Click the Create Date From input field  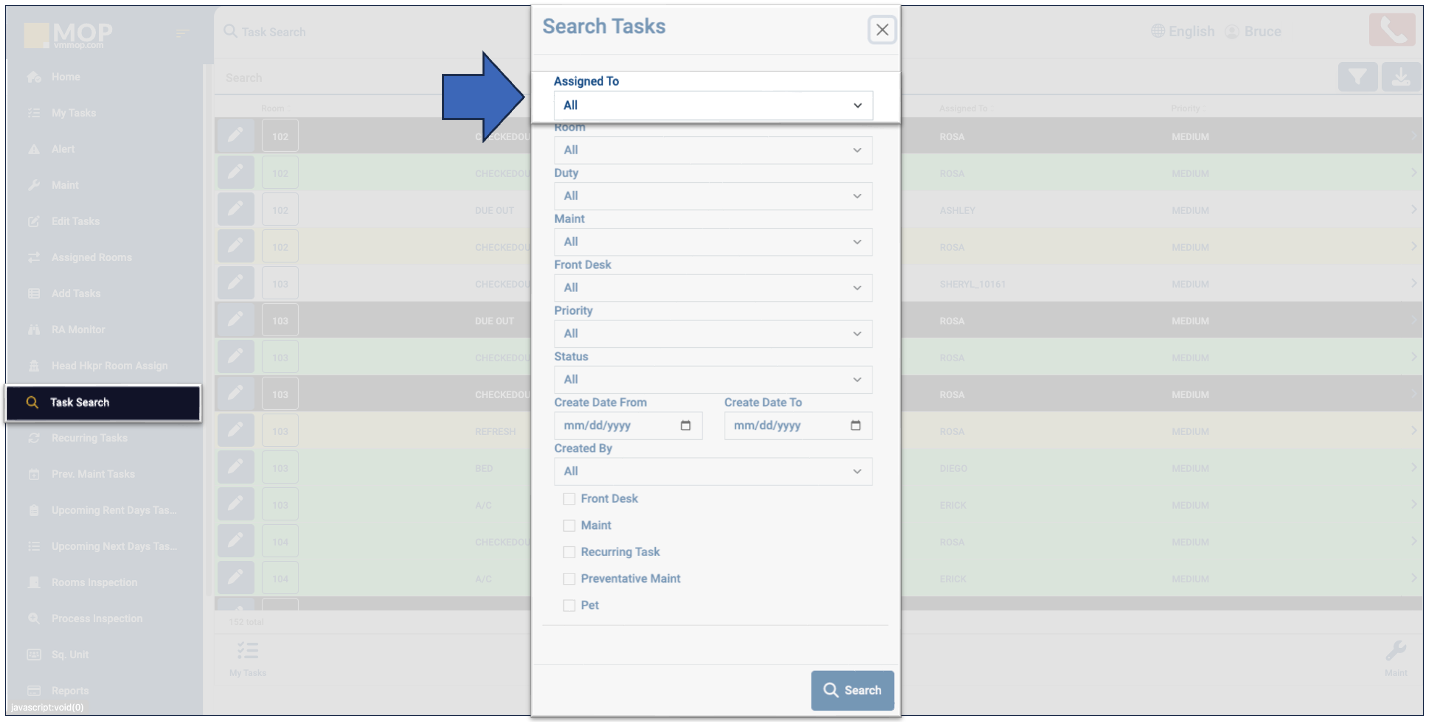[x=615, y=425]
